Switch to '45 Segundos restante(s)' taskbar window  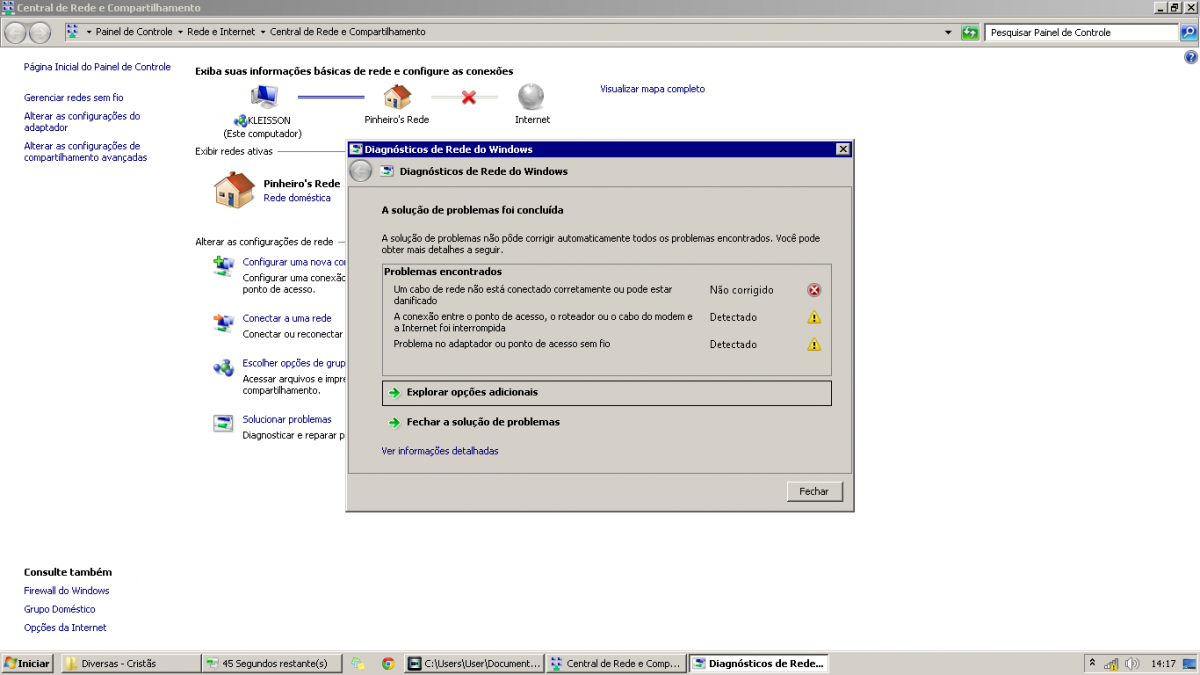tap(270, 663)
